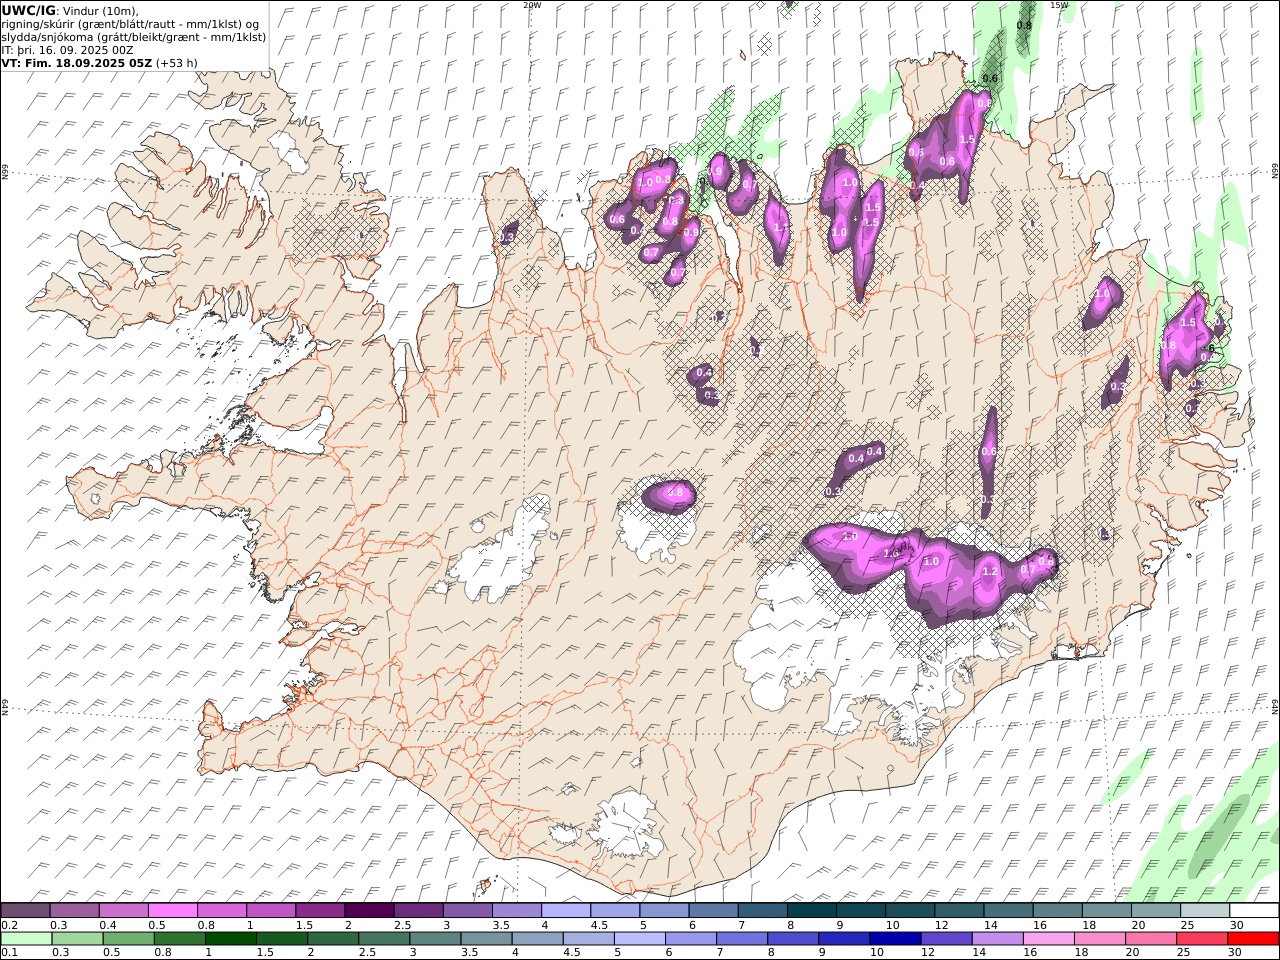Screen dimensions: 1280x960
Task: Pick the red bottom-row legend swatch starting at 30
Action: click(x=1253, y=938)
